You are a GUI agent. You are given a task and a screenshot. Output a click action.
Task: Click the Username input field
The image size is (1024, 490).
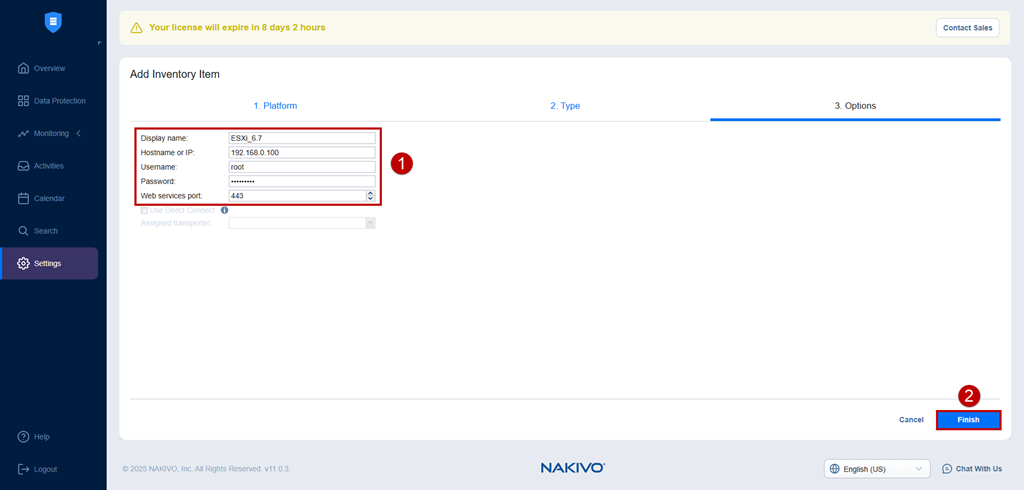(302, 167)
